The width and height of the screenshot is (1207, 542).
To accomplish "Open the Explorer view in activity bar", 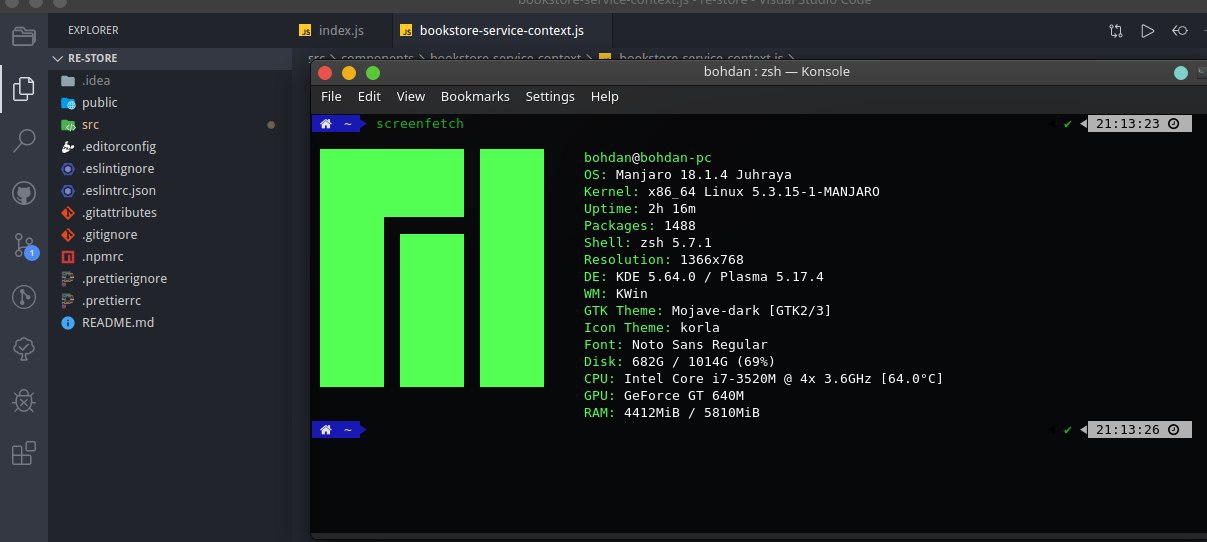I will (x=24, y=89).
